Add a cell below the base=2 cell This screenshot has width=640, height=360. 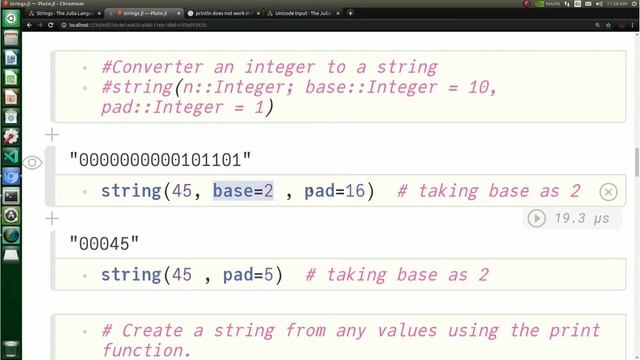point(52,218)
